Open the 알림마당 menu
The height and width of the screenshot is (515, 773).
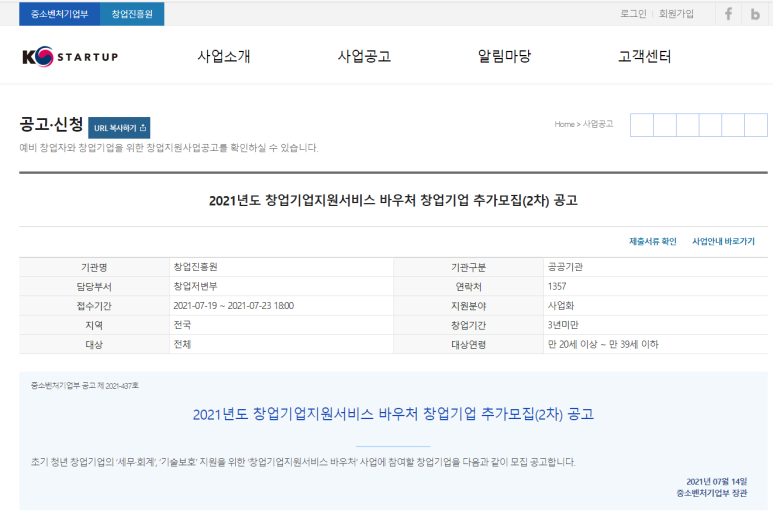[504, 56]
